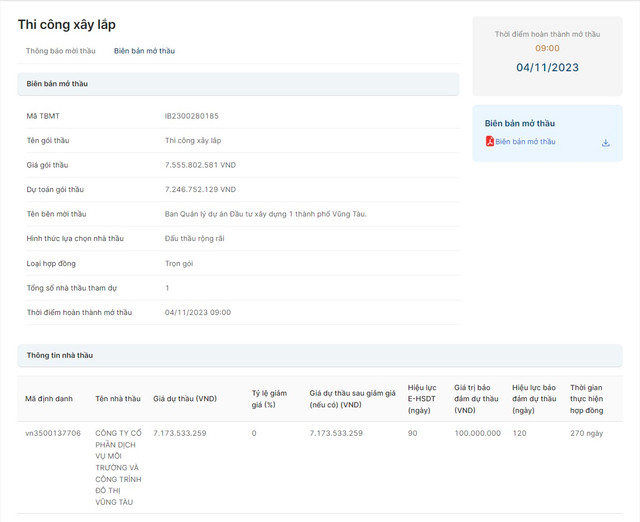Image resolution: width=640 pixels, height=522 pixels.
Task: Click the Giá dự thầu (VND) column header
Action: coord(185,398)
